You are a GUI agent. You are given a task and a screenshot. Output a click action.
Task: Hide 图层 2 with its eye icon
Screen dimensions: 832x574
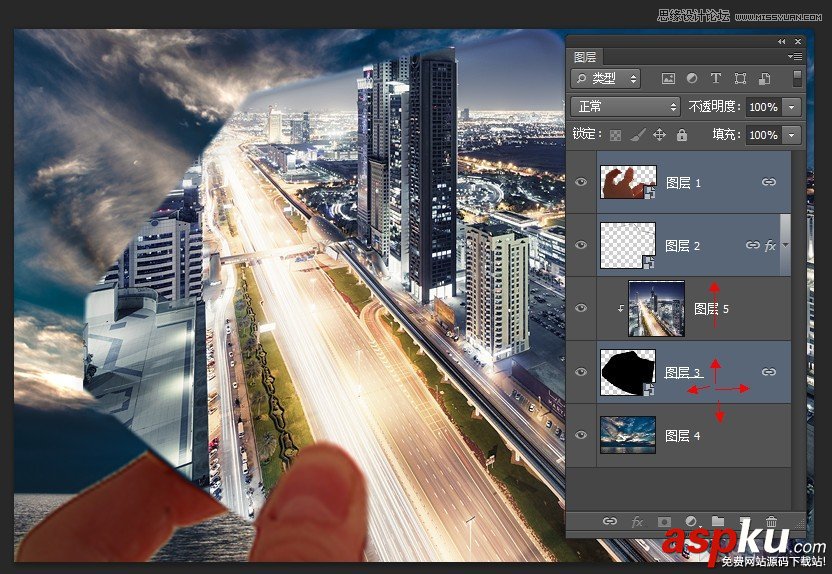point(582,245)
